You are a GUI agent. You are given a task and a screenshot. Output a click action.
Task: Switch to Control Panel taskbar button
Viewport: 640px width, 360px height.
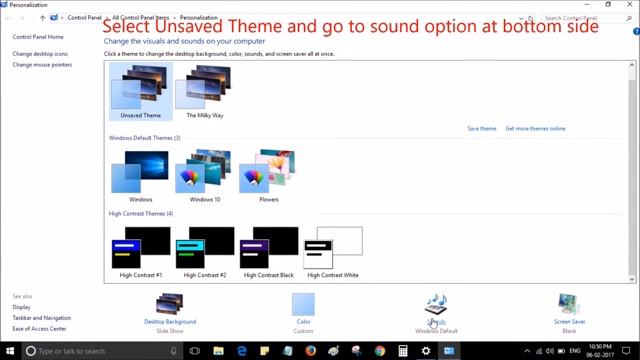coord(449,351)
